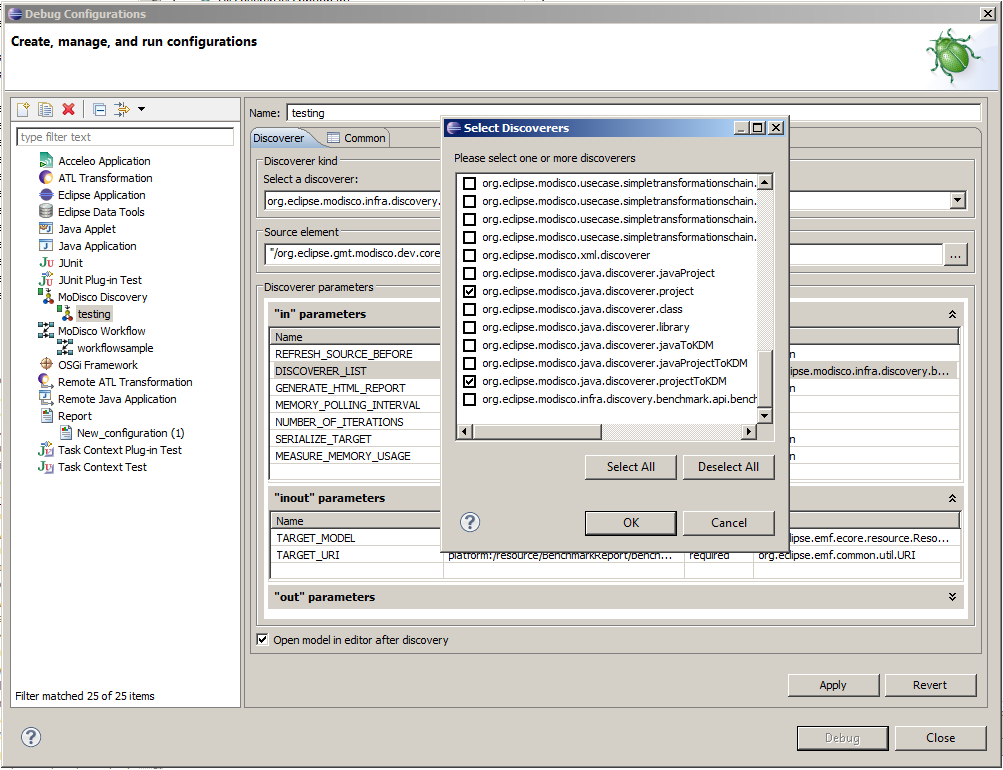Viewport: 1003px width, 770px height.
Task: Click discoverer list scroll left arrow
Action: click(x=466, y=432)
